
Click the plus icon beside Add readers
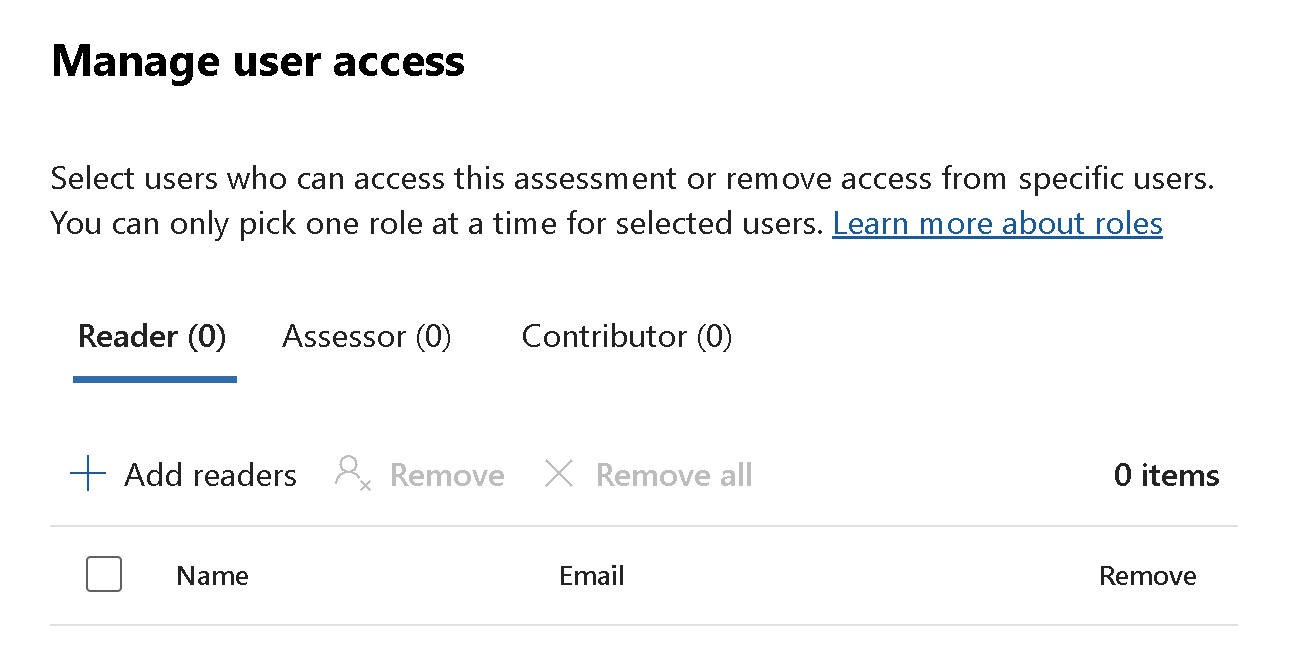pos(88,474)
